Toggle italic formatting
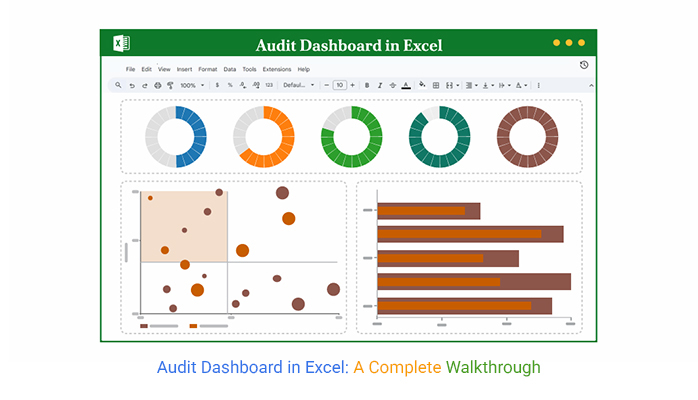Screen dimensions: 698x400 click(379, 86)
